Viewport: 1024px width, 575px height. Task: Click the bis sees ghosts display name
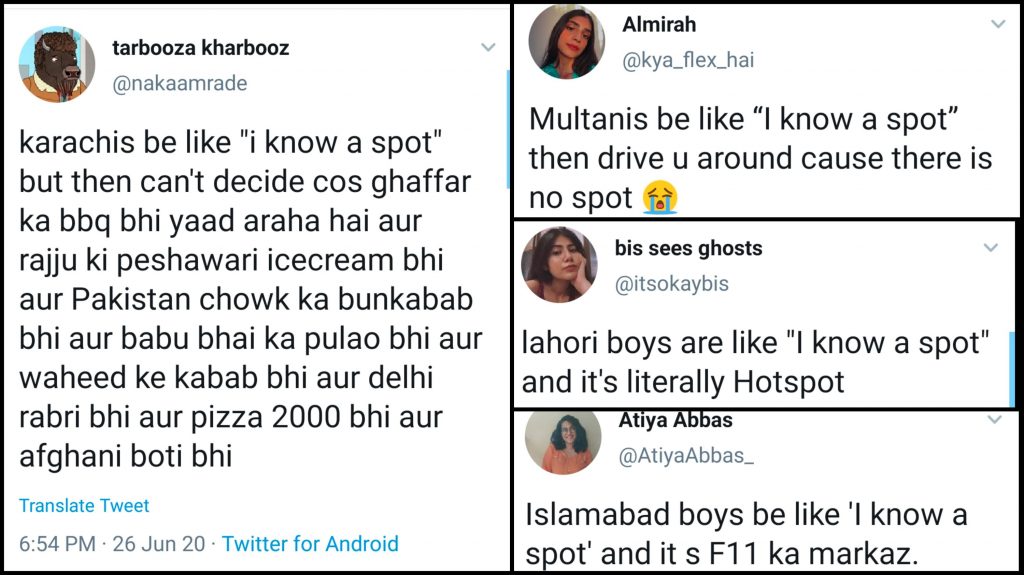[x=688, y=248]
